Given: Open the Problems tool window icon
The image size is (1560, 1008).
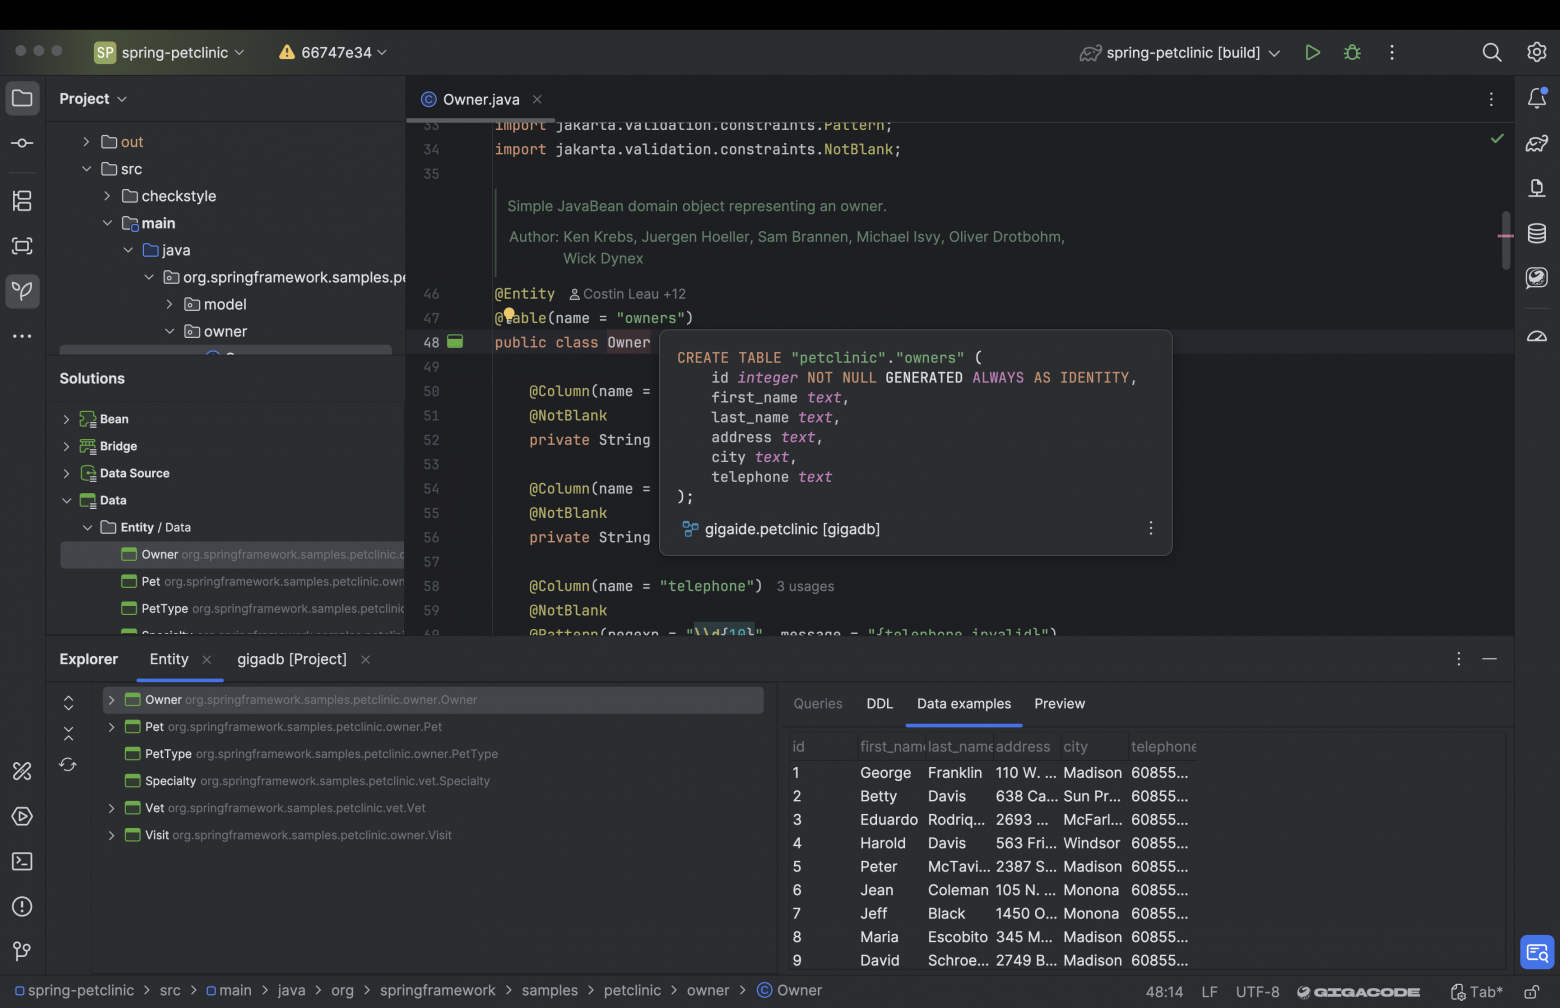Looking at the screenshot, I should coord(22,906).
